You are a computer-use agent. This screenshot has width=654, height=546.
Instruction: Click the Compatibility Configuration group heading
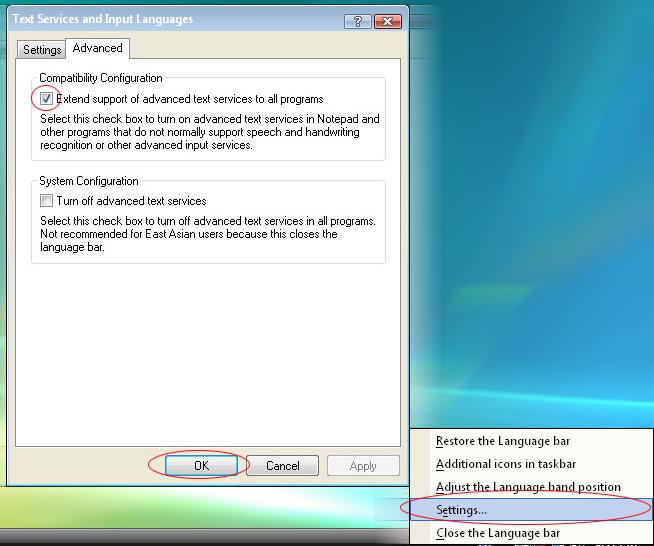[x=100, y=78]
